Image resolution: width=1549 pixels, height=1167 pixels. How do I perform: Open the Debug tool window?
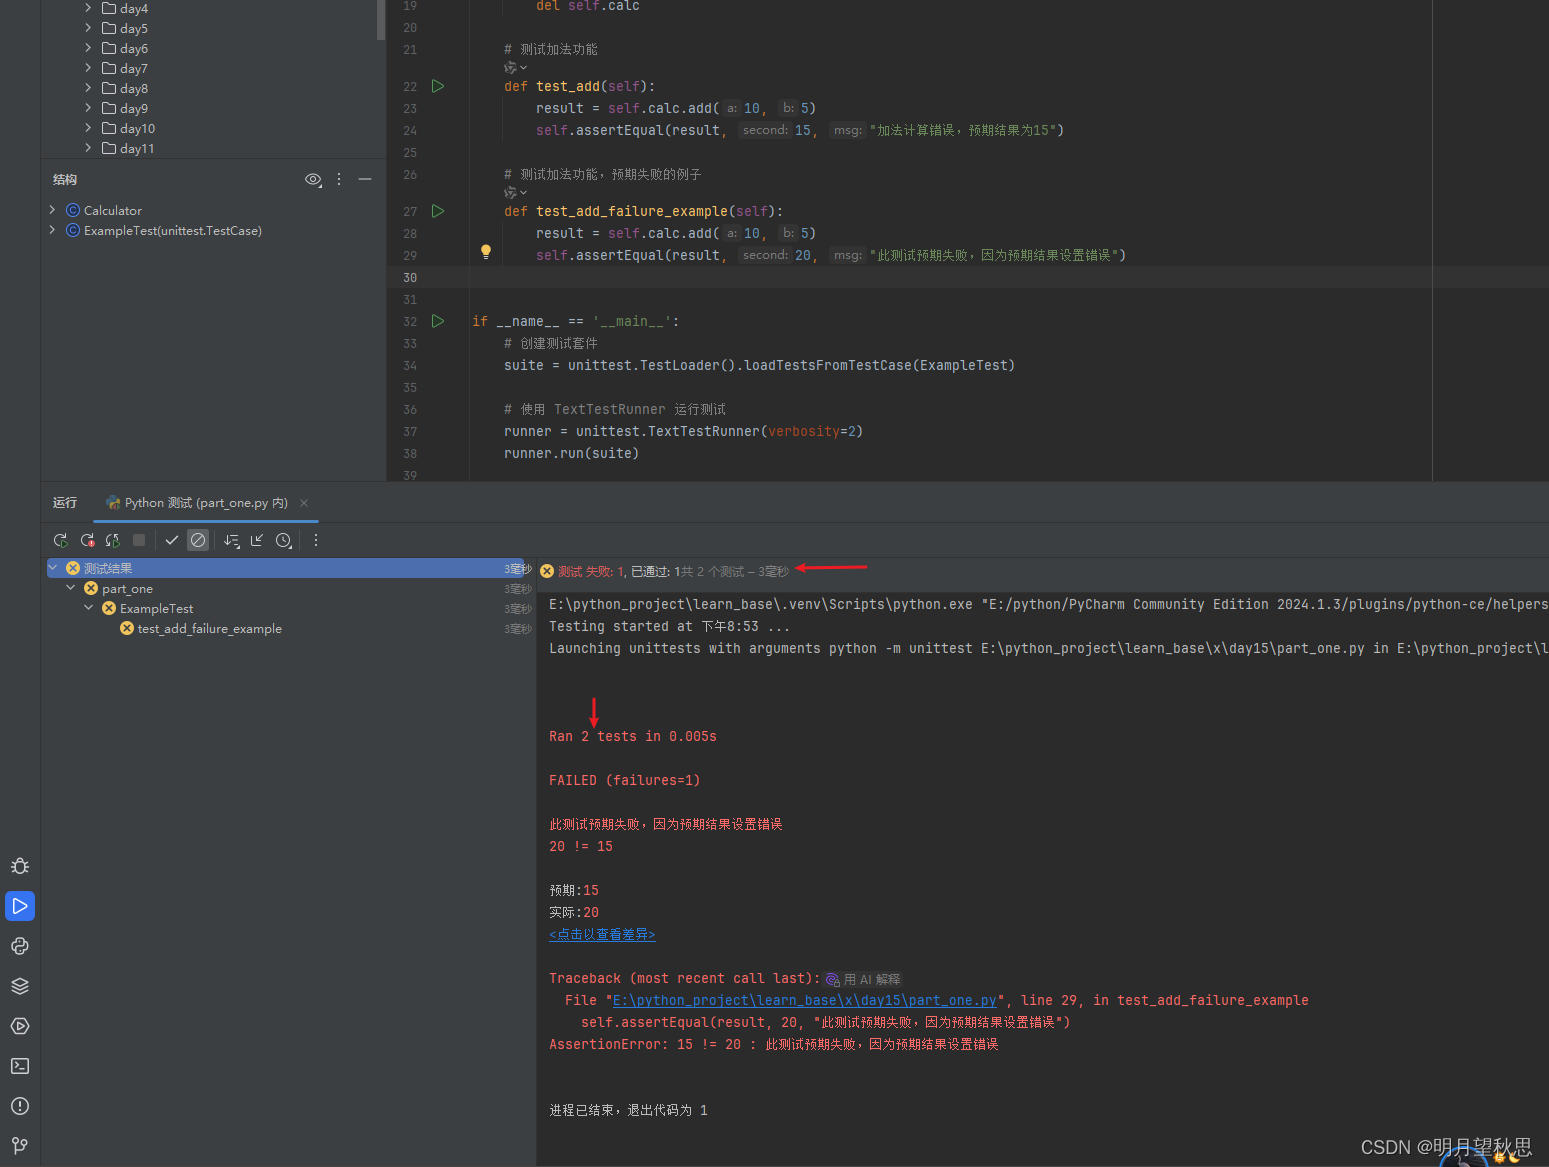20,866
